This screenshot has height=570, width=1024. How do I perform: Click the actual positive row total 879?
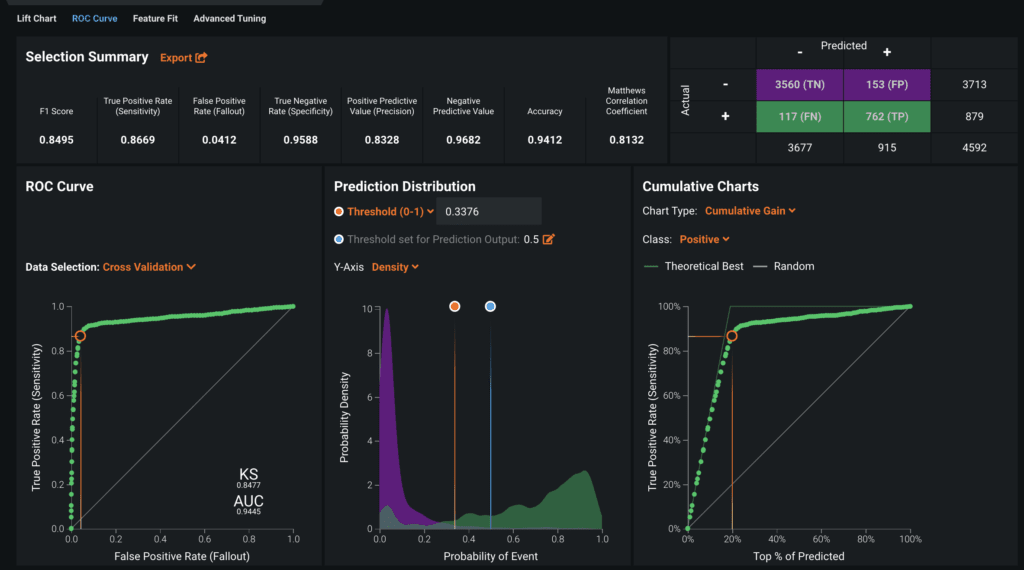(974, 117)
